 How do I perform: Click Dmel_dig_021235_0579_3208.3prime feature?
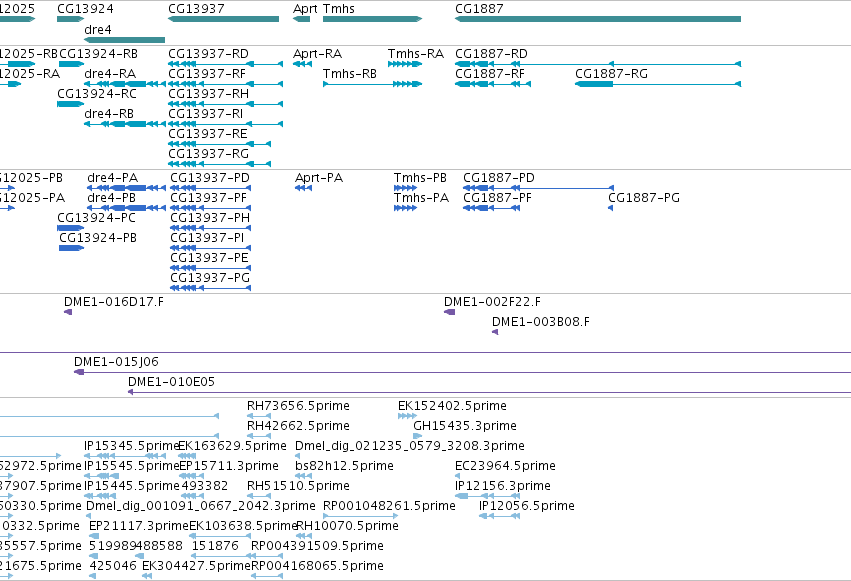click(x=410, y=446)
